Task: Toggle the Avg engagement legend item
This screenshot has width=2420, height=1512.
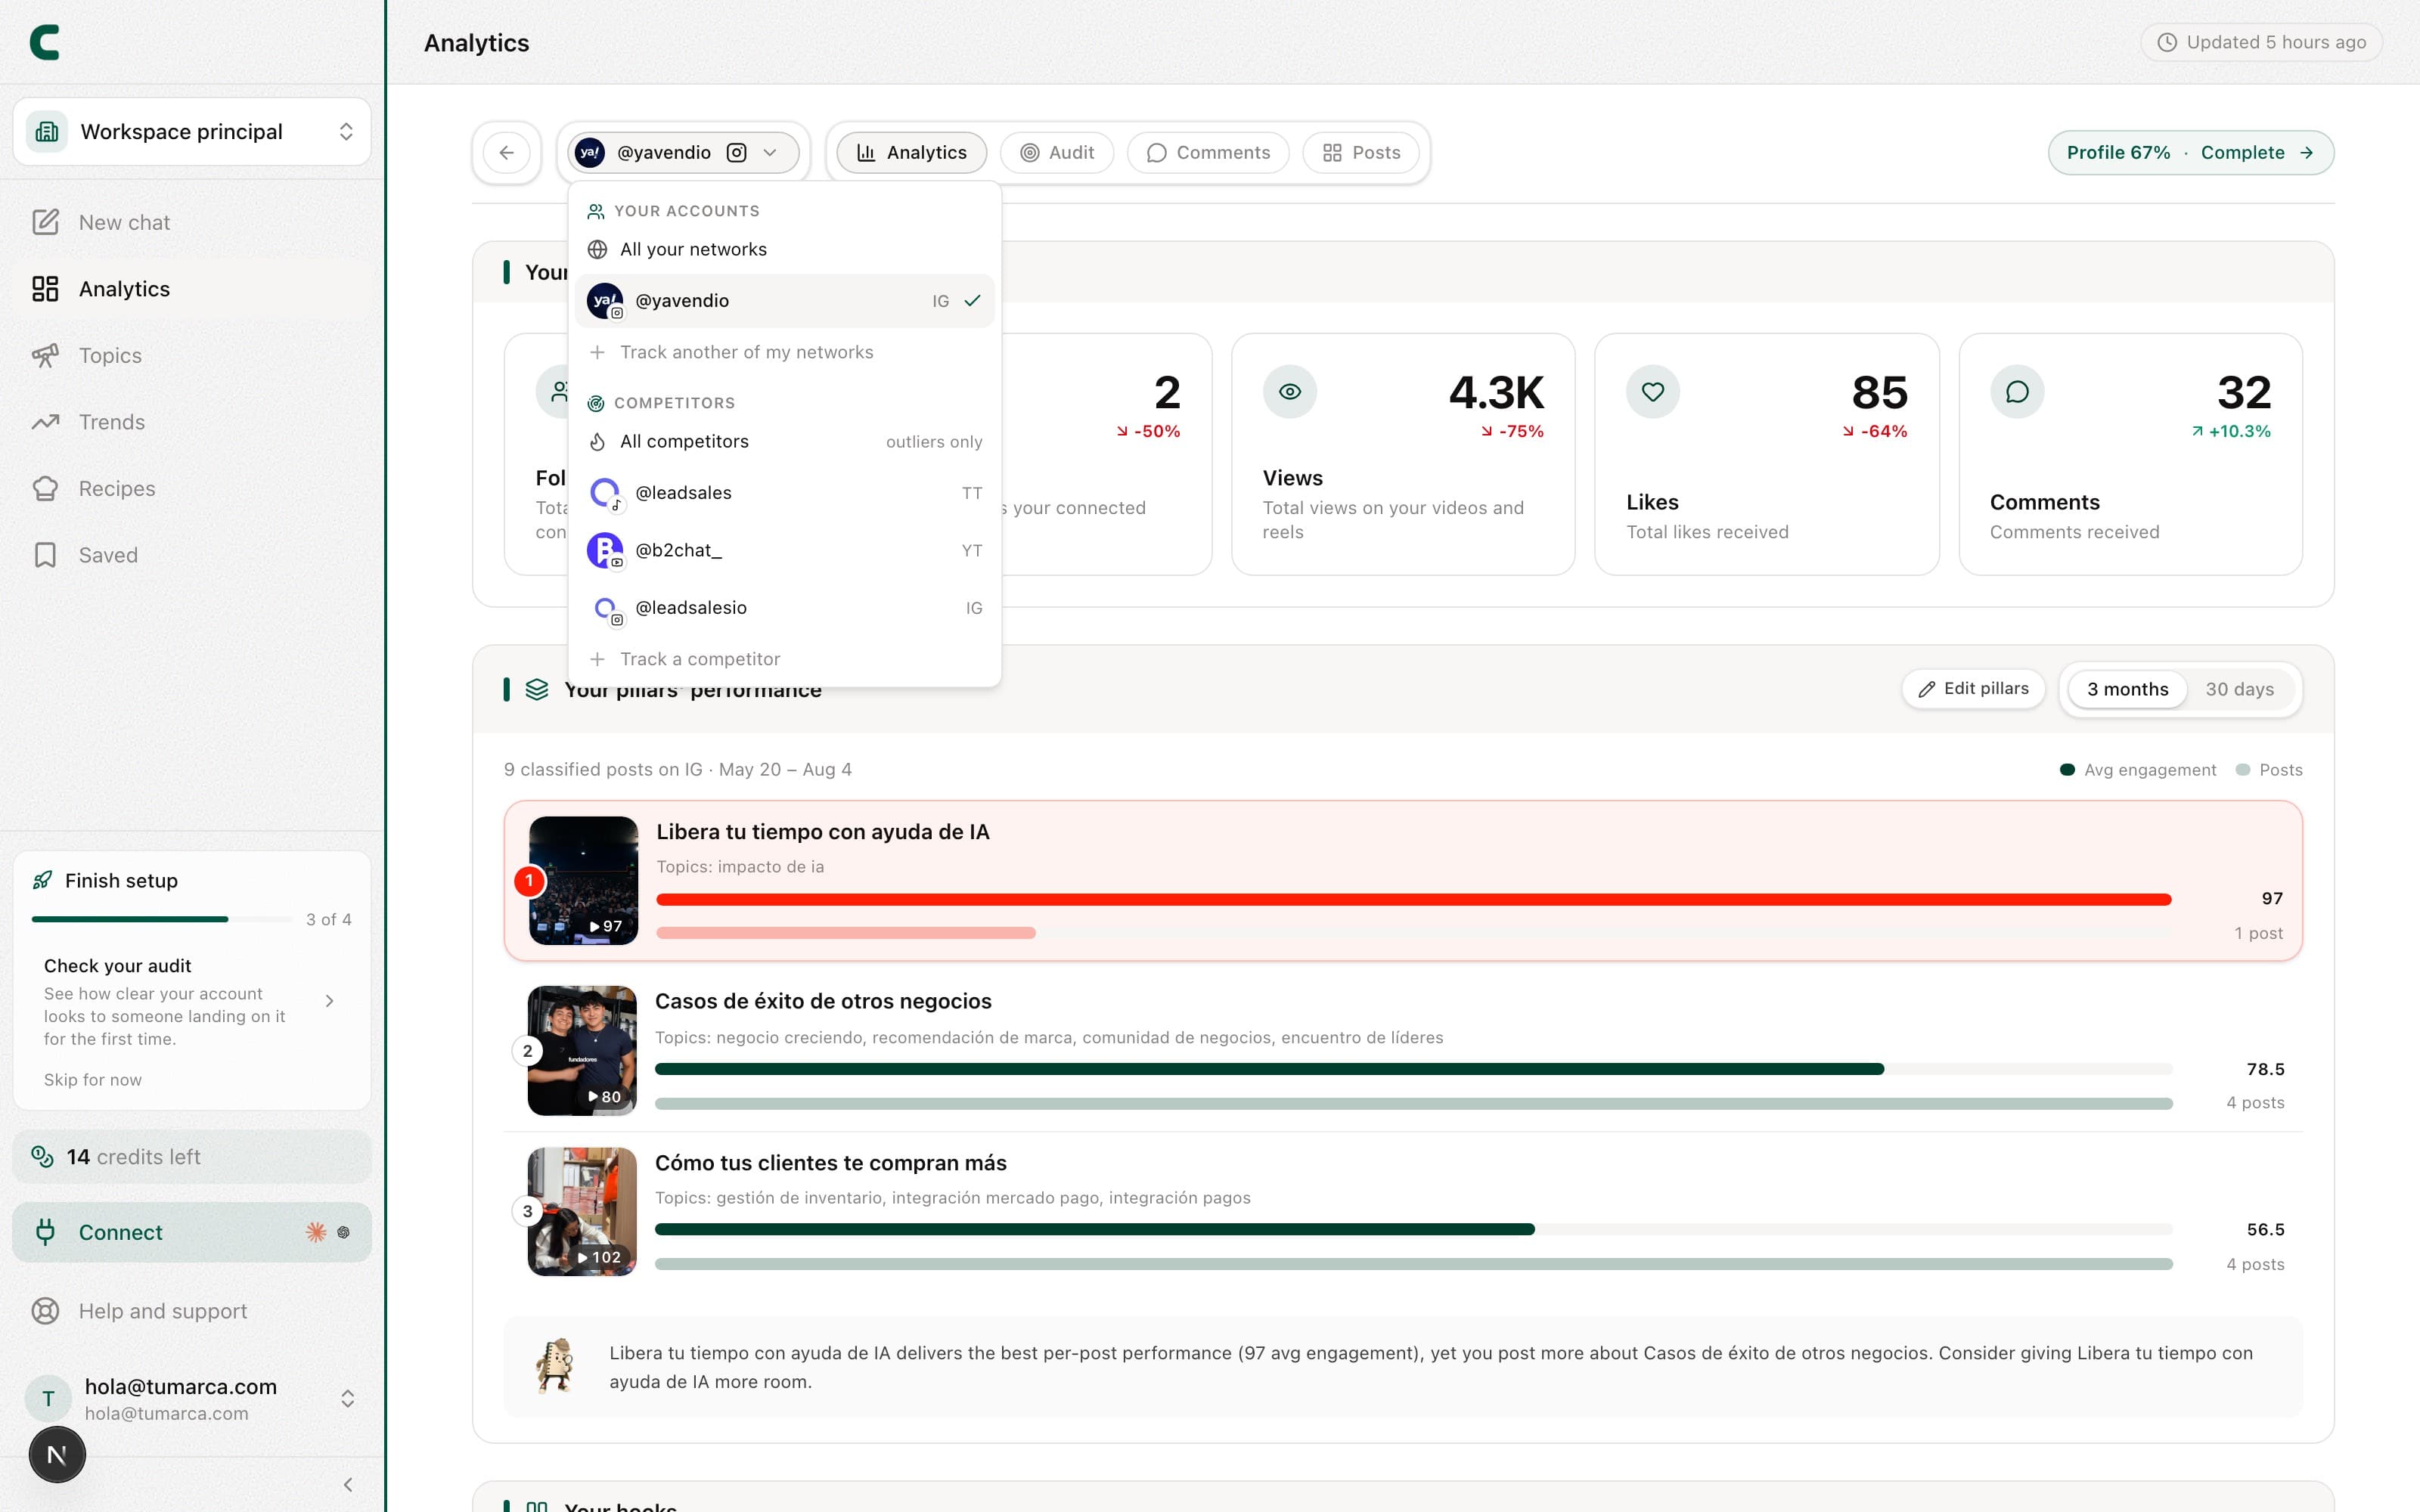Action: [2138, 770]
